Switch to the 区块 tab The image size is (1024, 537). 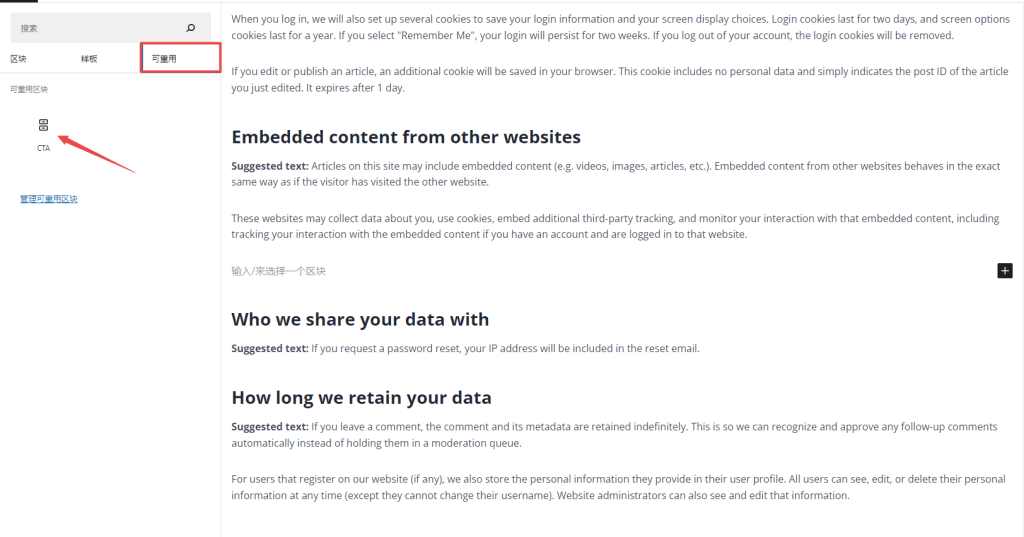(18, 59)
